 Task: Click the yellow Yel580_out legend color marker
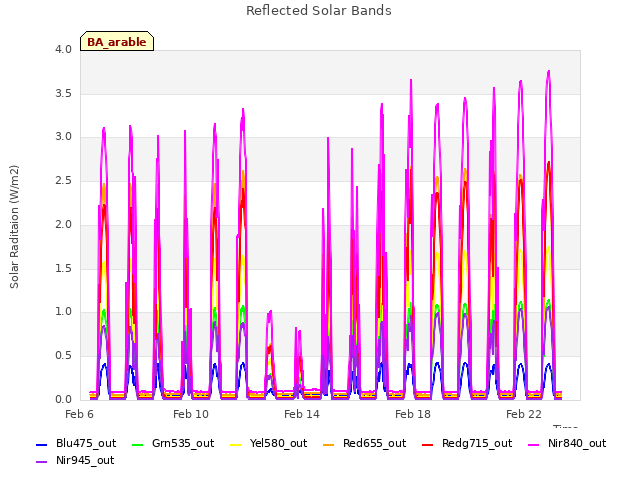(236, 444)
